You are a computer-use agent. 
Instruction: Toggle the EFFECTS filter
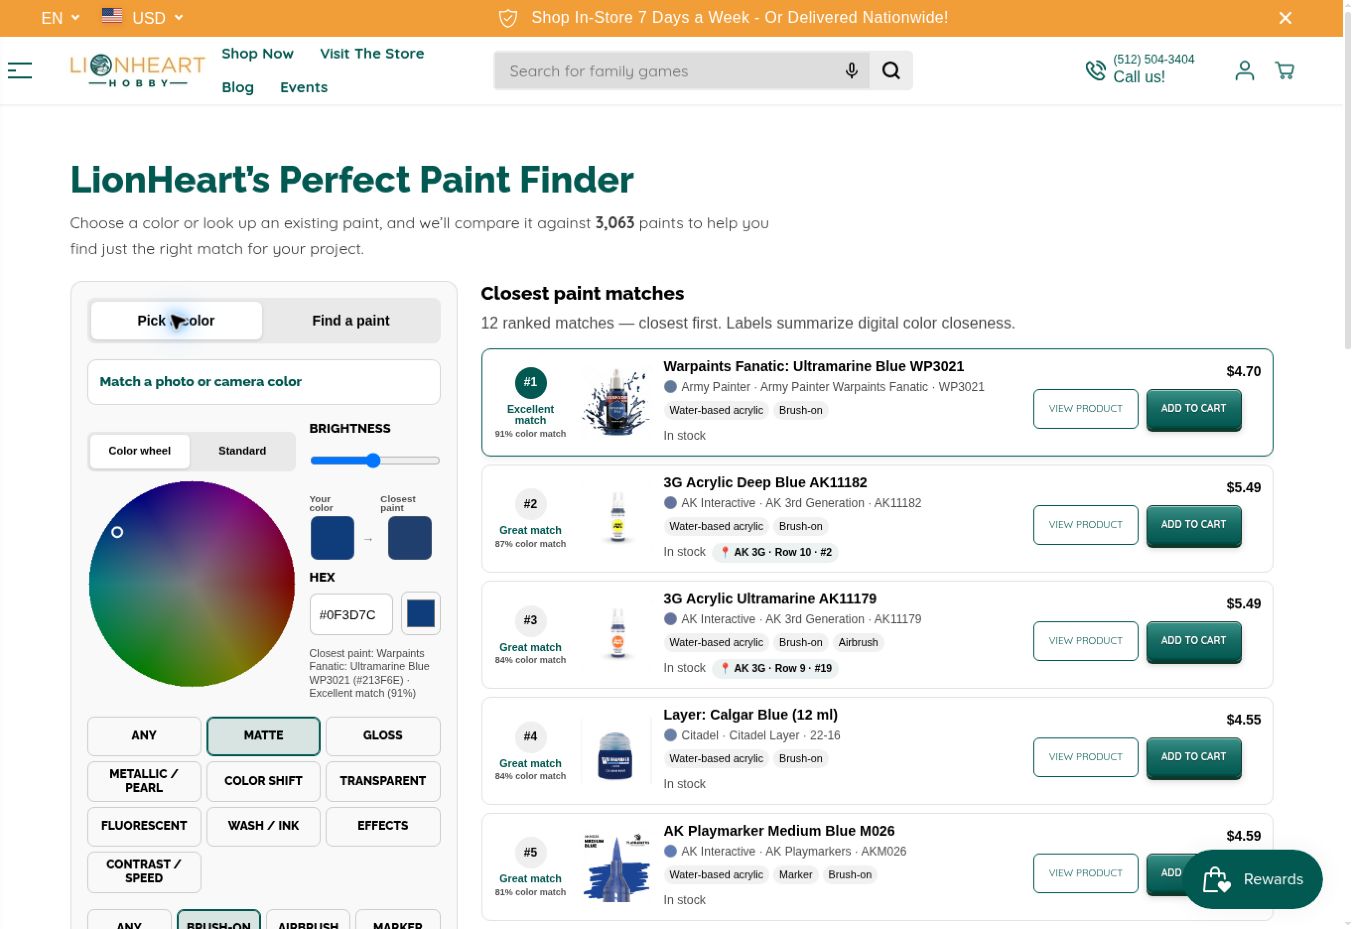[x=383, y=826]
